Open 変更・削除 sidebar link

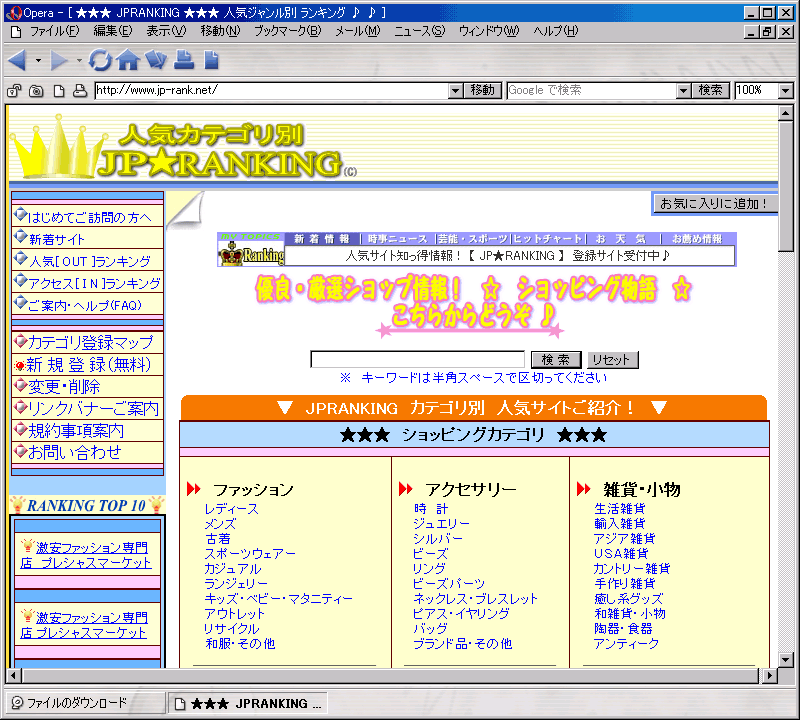point(64,387)
